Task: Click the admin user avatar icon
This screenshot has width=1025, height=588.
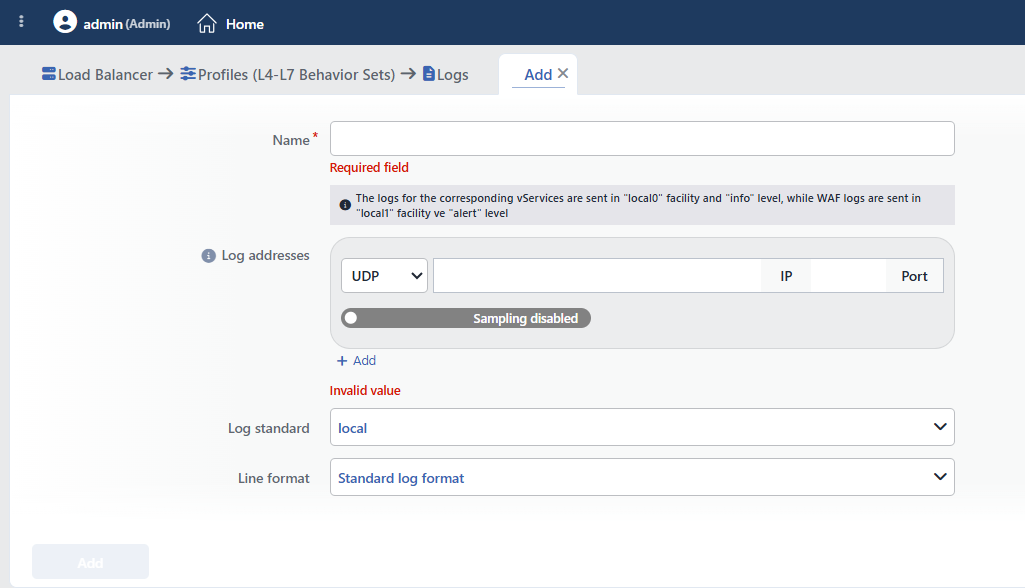Action: 65,22
